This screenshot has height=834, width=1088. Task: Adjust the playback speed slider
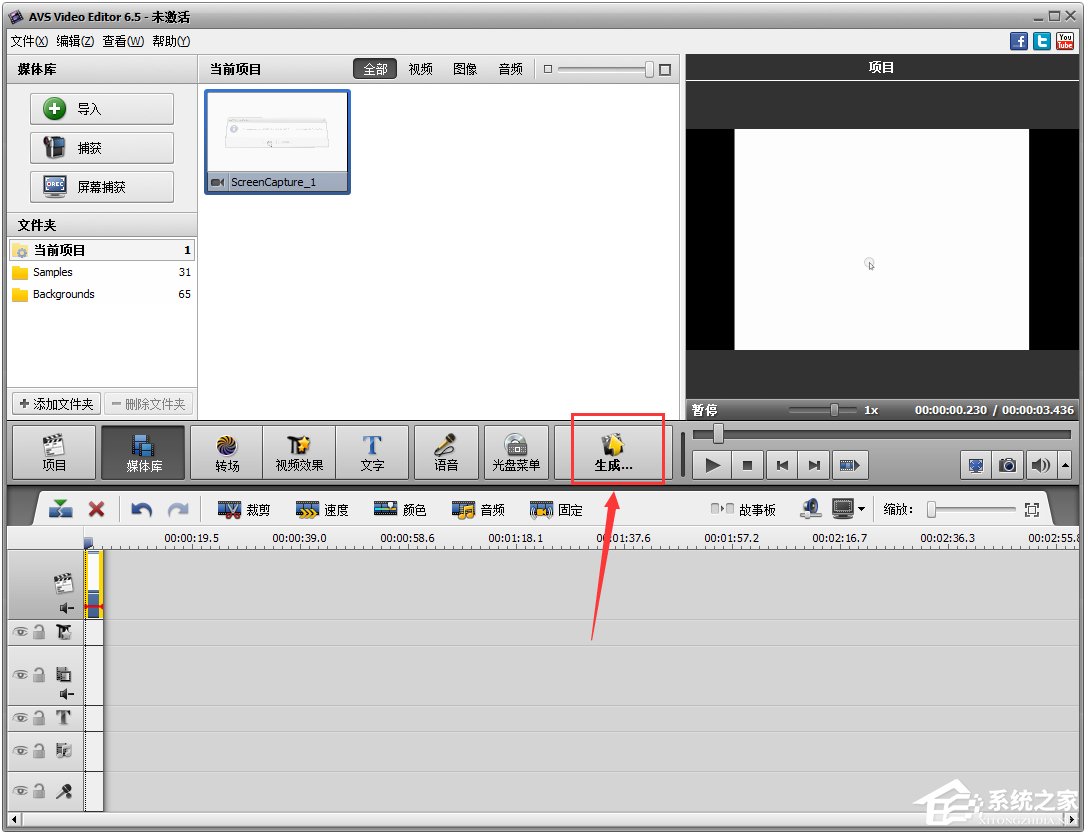pos(834,410)
